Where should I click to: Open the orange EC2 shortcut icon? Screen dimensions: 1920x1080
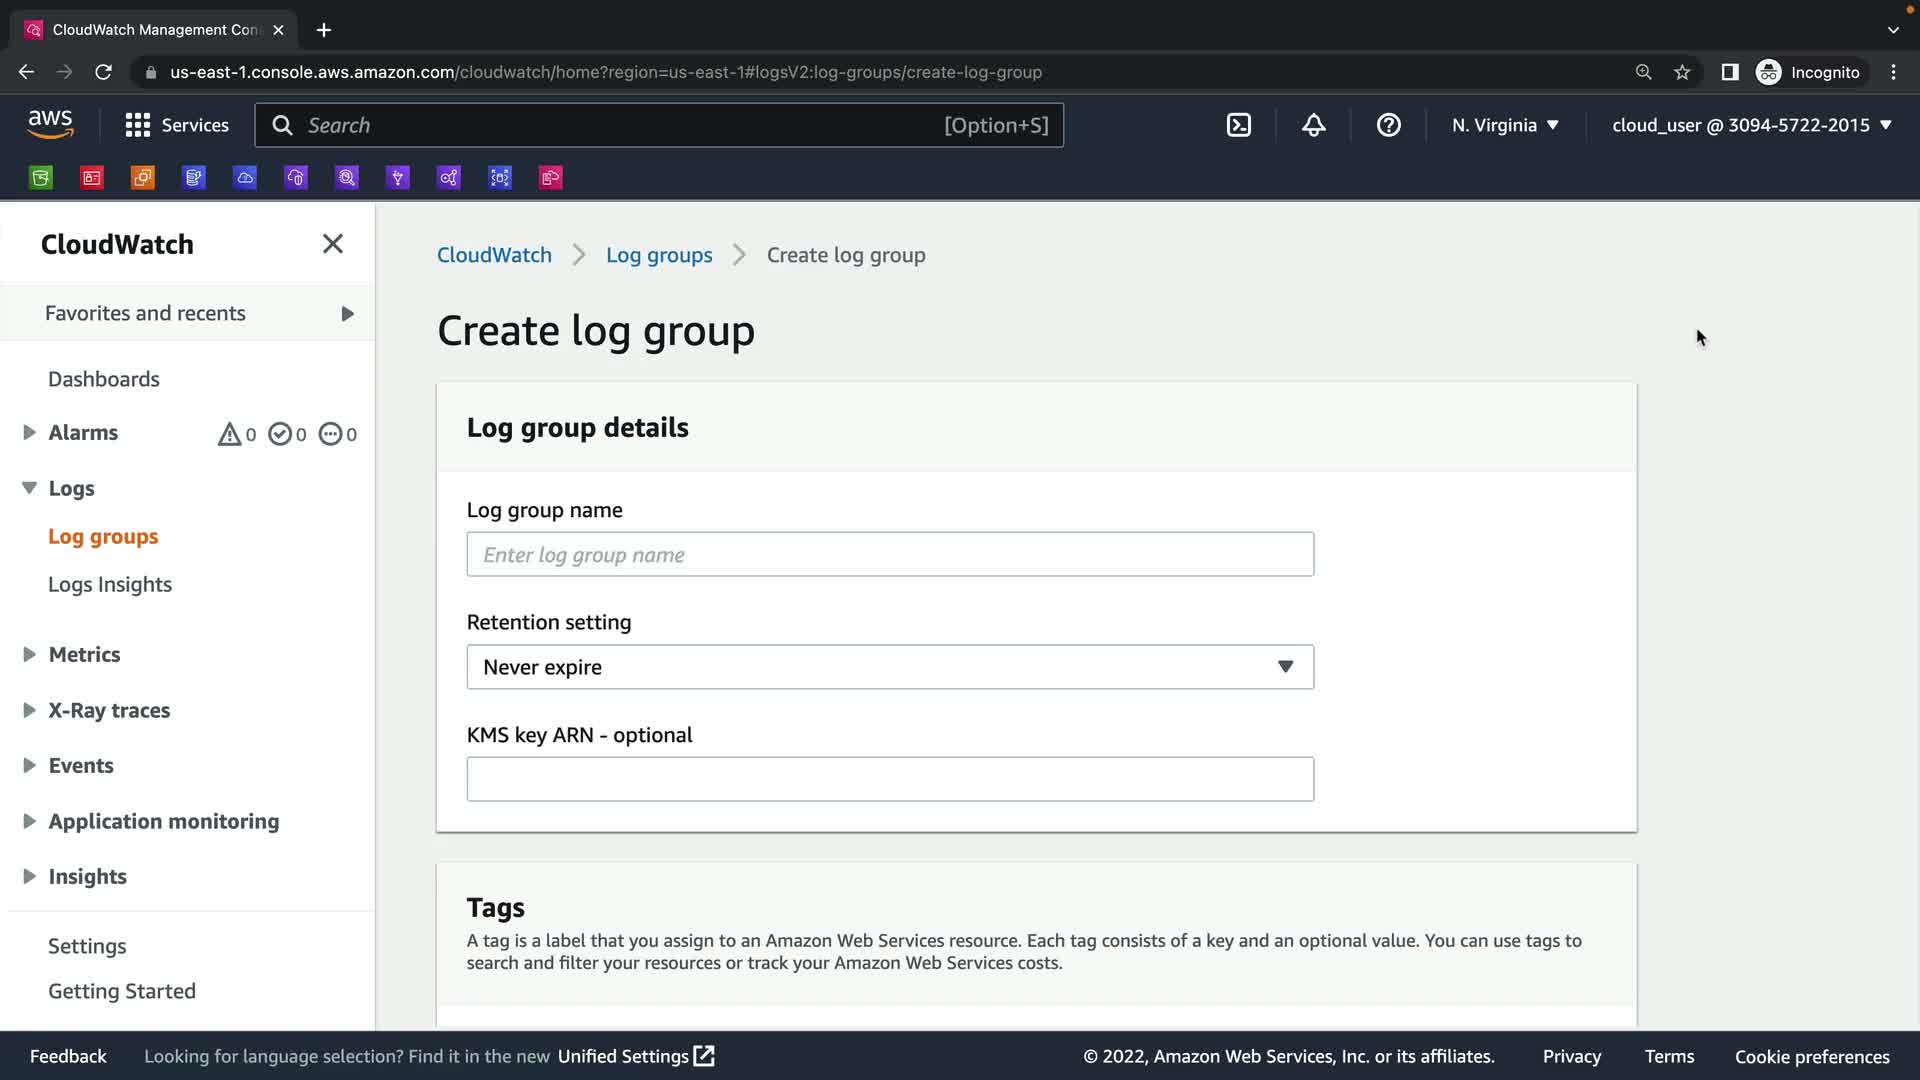click(x=143, y=178)
